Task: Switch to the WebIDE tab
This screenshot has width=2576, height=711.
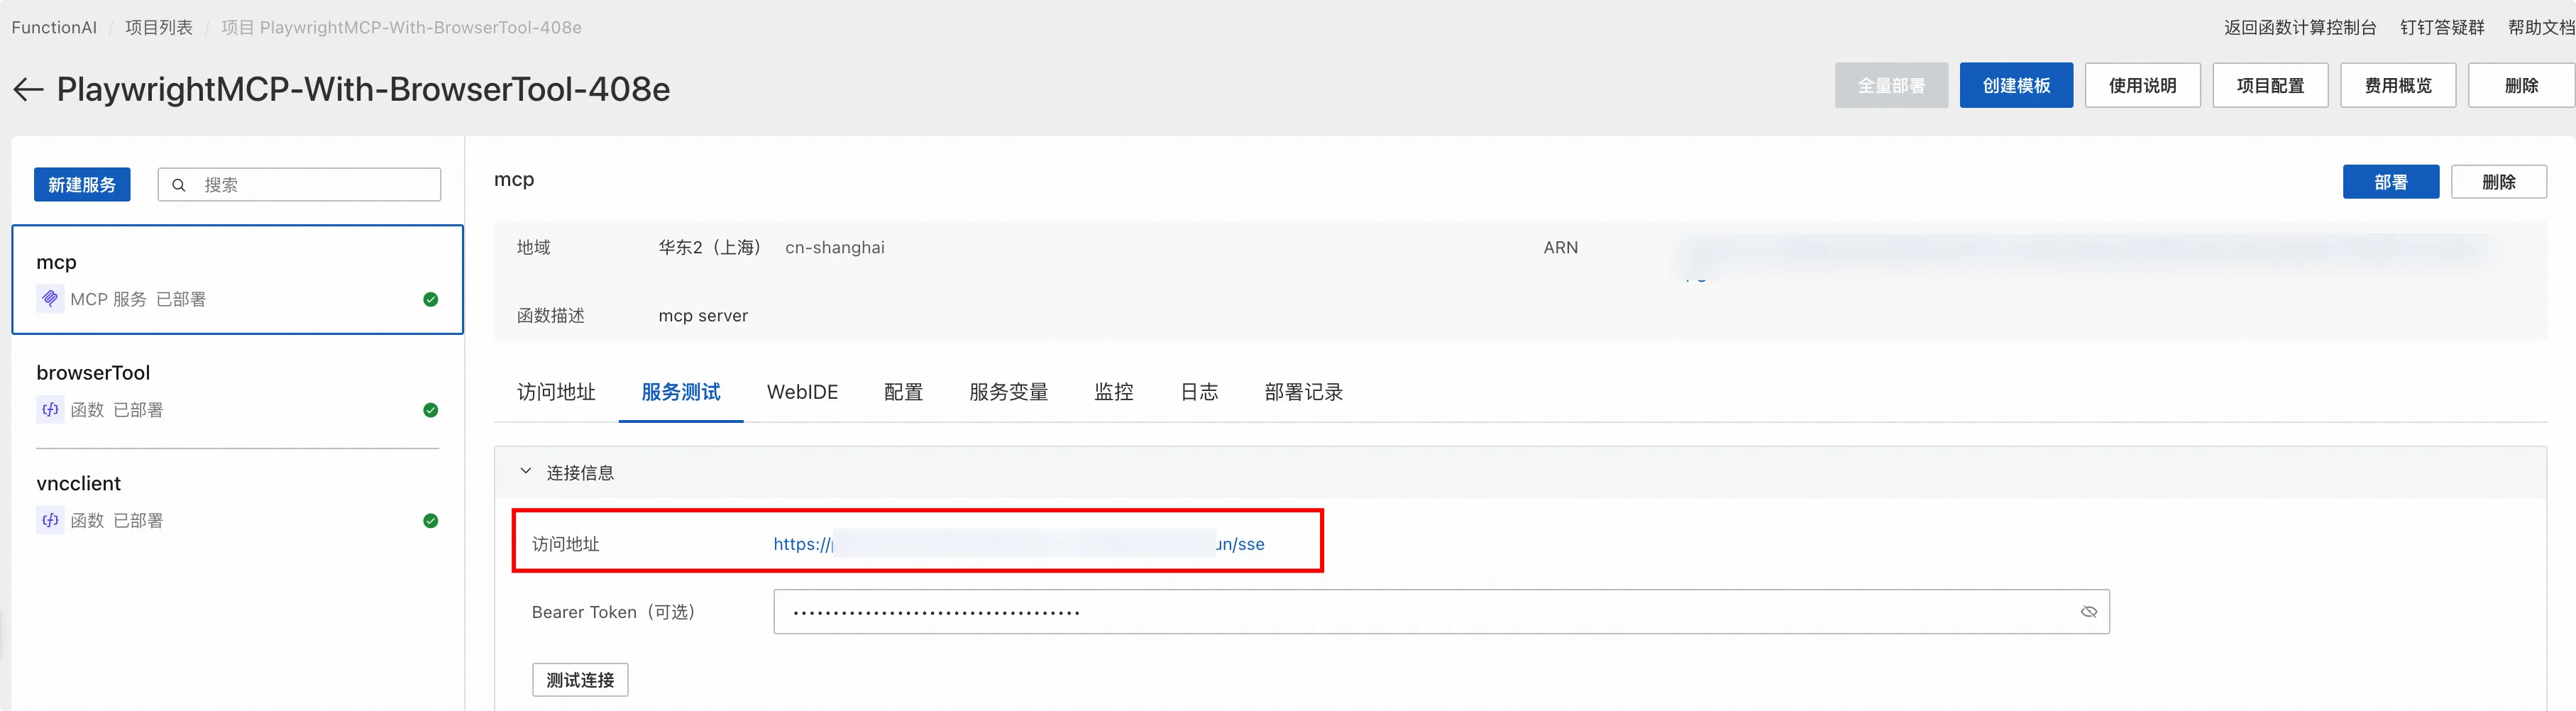Action: coord(802,392)
